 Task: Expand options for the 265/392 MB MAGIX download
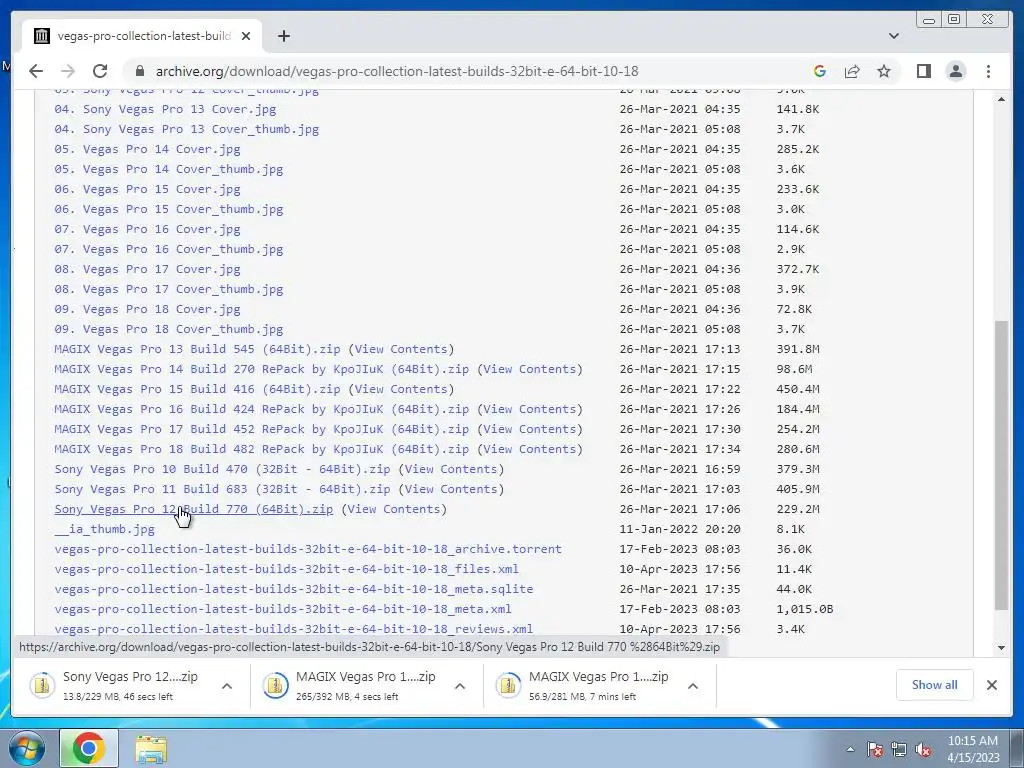click(460, 686)
